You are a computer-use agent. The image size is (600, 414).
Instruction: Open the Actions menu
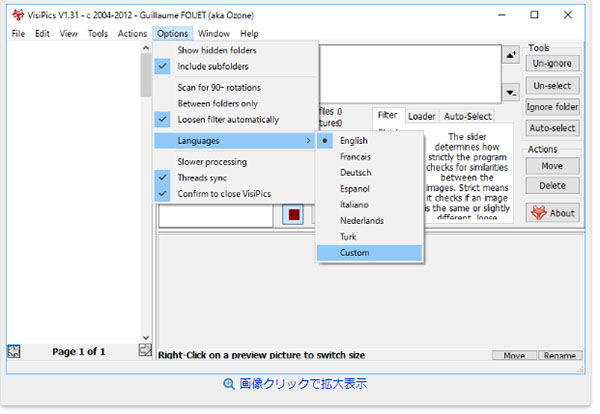(132, 33)
